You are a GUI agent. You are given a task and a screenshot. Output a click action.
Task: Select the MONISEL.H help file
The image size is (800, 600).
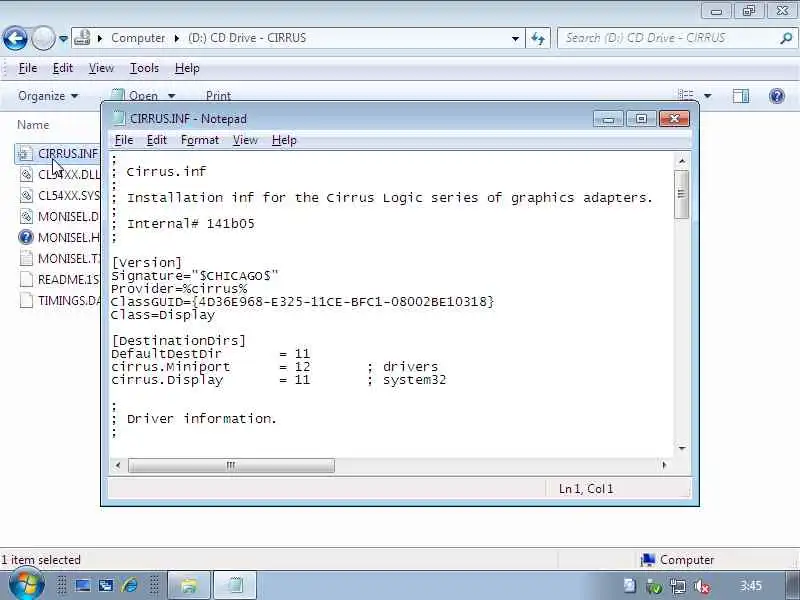(59, 237)
